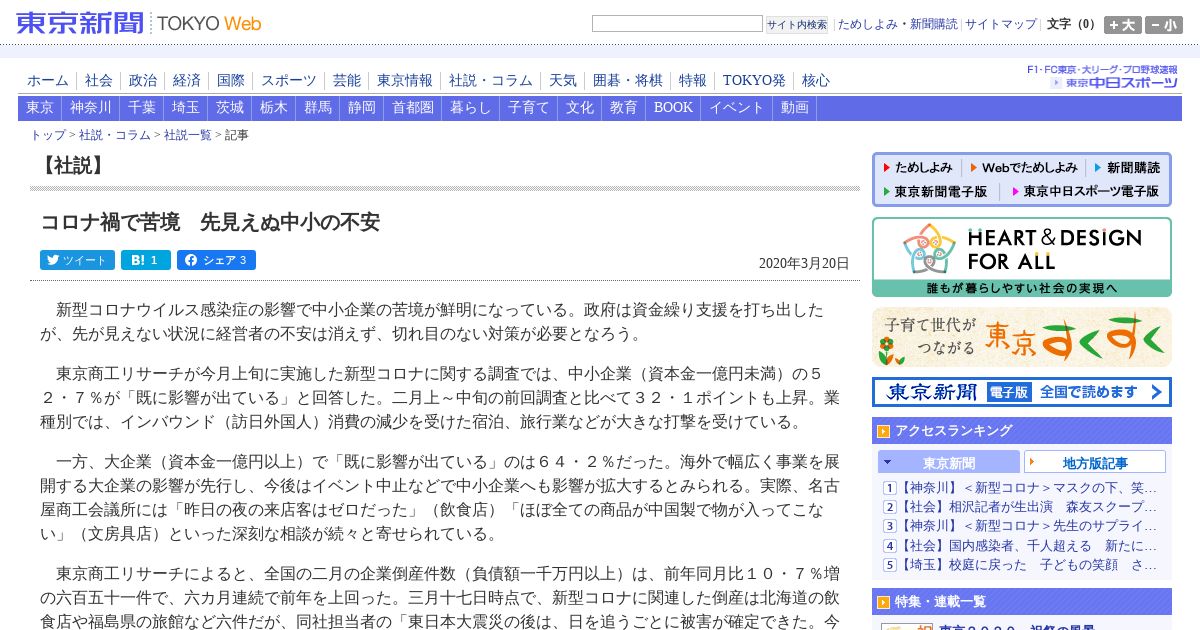1200x630 pixels.
Task: Open 社説・コラム in top menu
Action: pos(491,81)
